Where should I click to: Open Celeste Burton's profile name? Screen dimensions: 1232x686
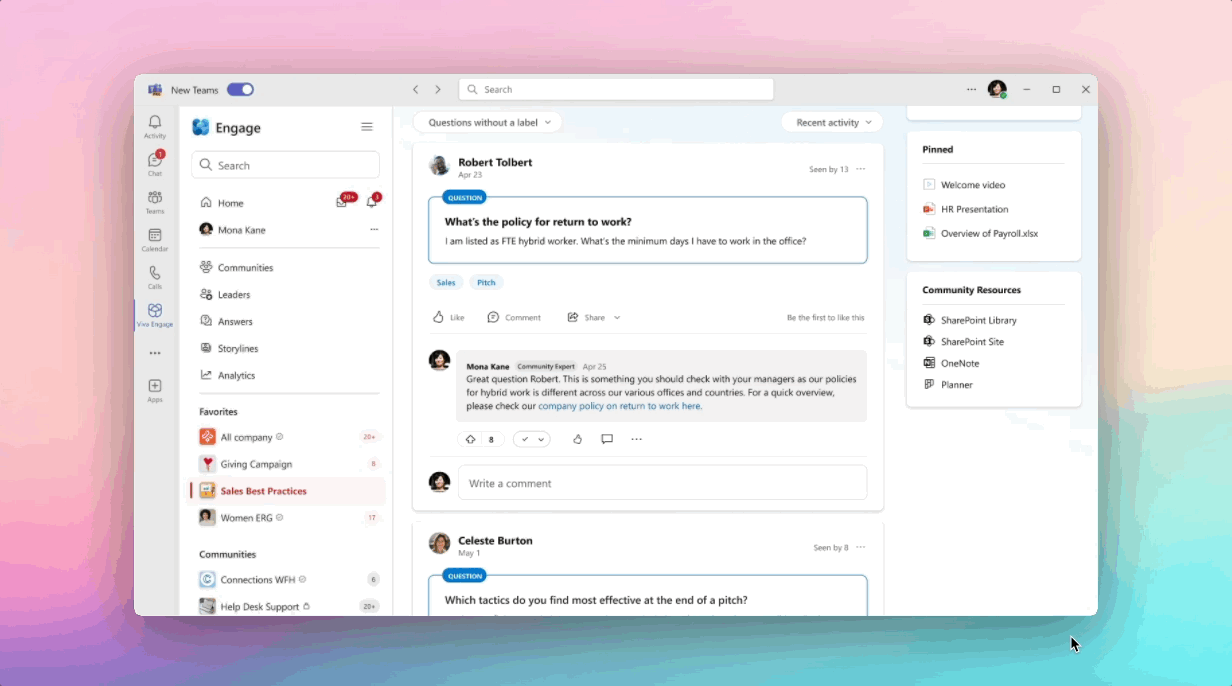coord(495,541)
